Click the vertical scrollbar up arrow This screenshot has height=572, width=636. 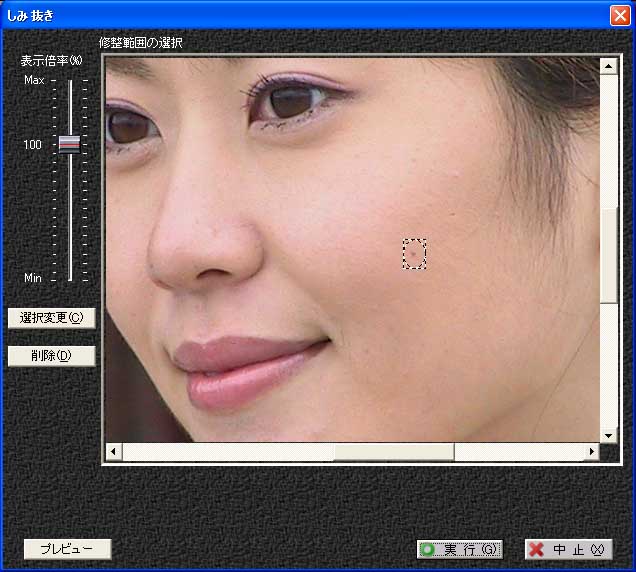[x=608, y=66]
